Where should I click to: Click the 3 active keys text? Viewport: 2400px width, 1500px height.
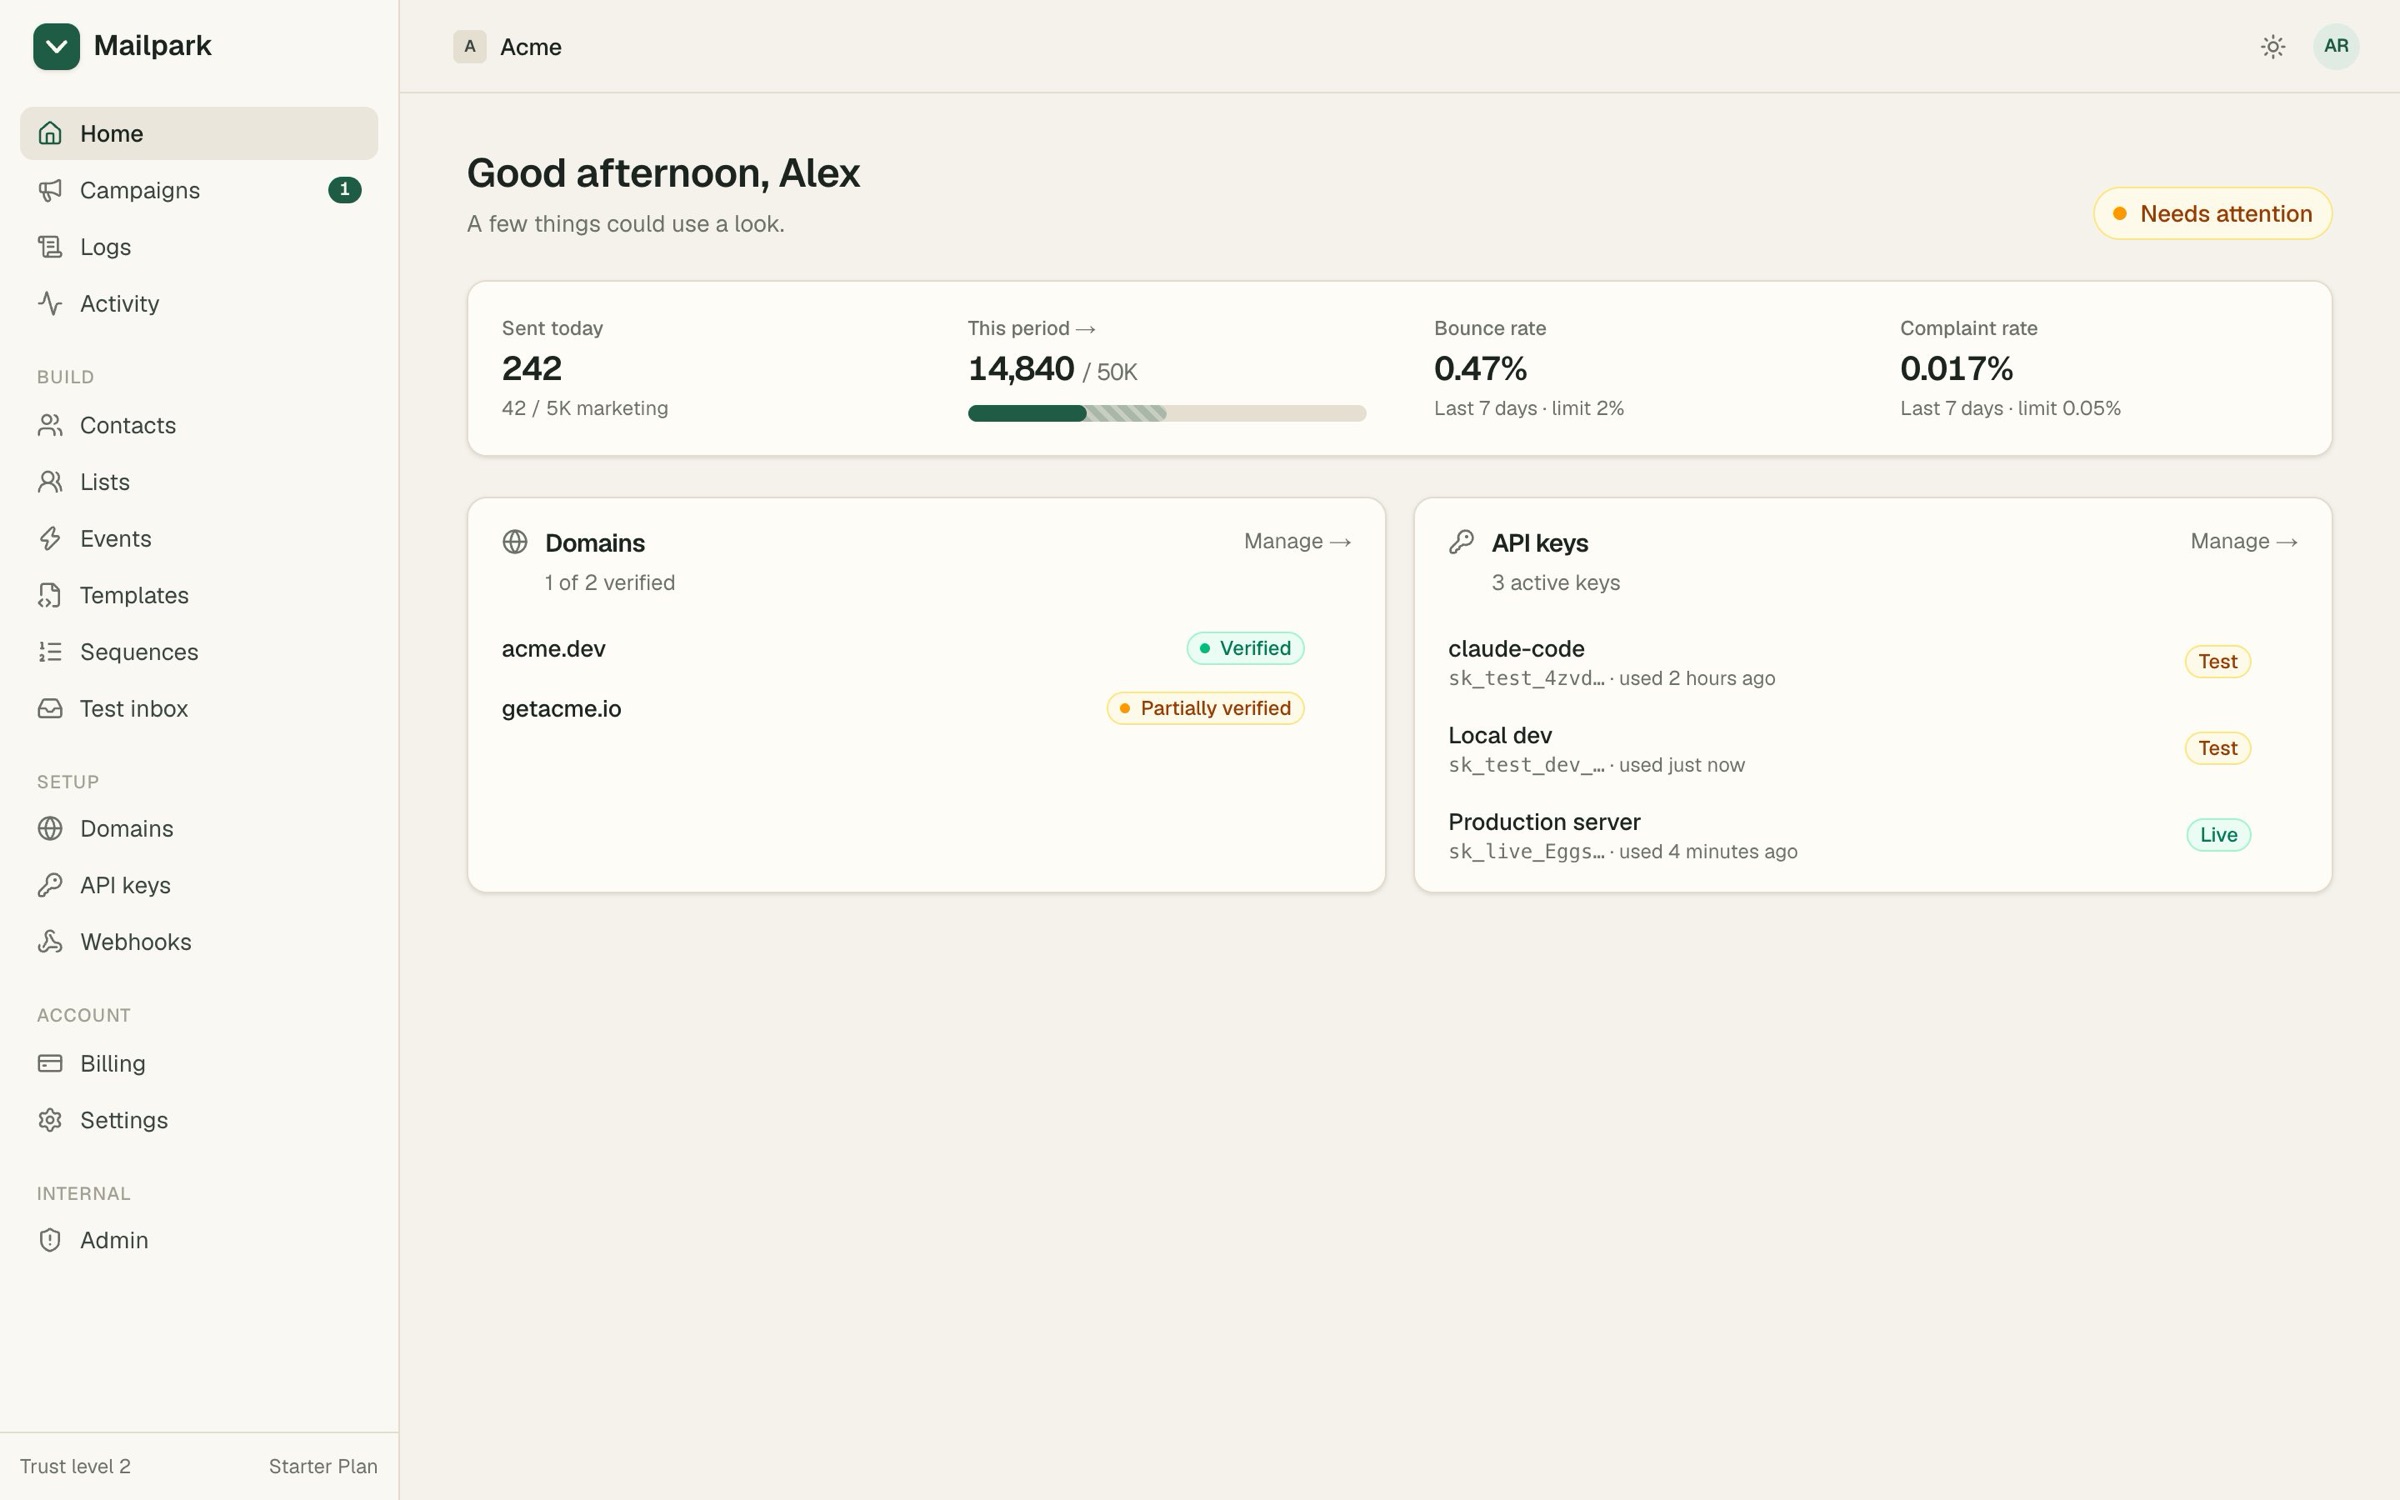1555,582
